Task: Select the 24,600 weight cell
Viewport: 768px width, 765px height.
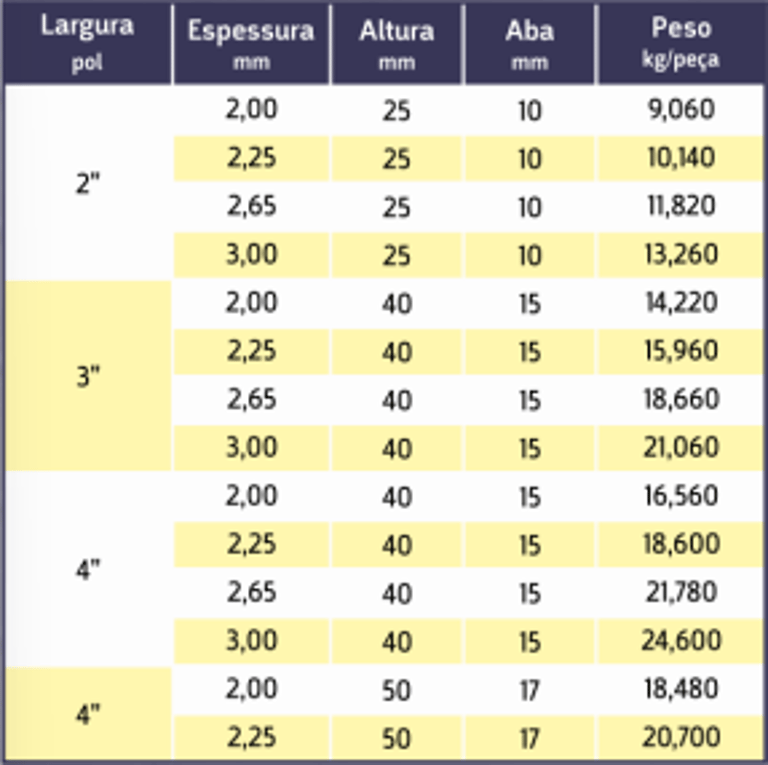Action: coord(680,641)
